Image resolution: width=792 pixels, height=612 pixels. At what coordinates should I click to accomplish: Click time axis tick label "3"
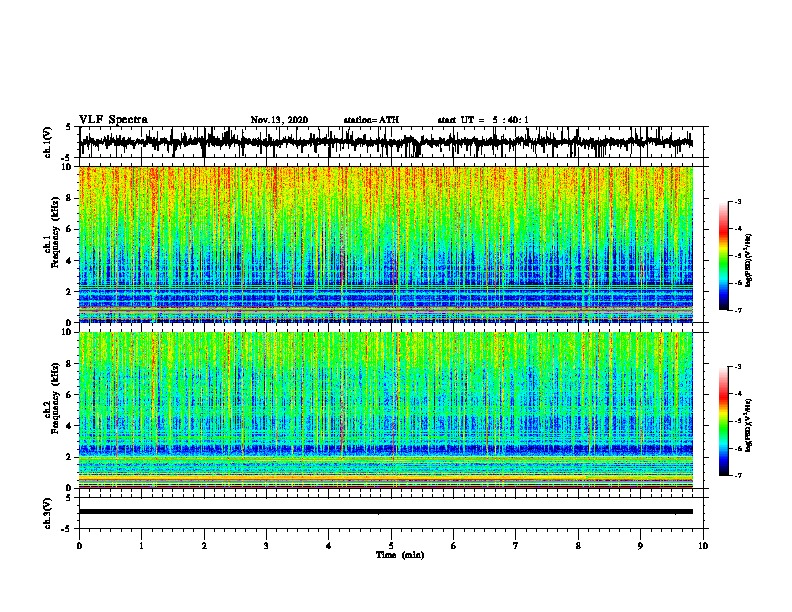266,546
